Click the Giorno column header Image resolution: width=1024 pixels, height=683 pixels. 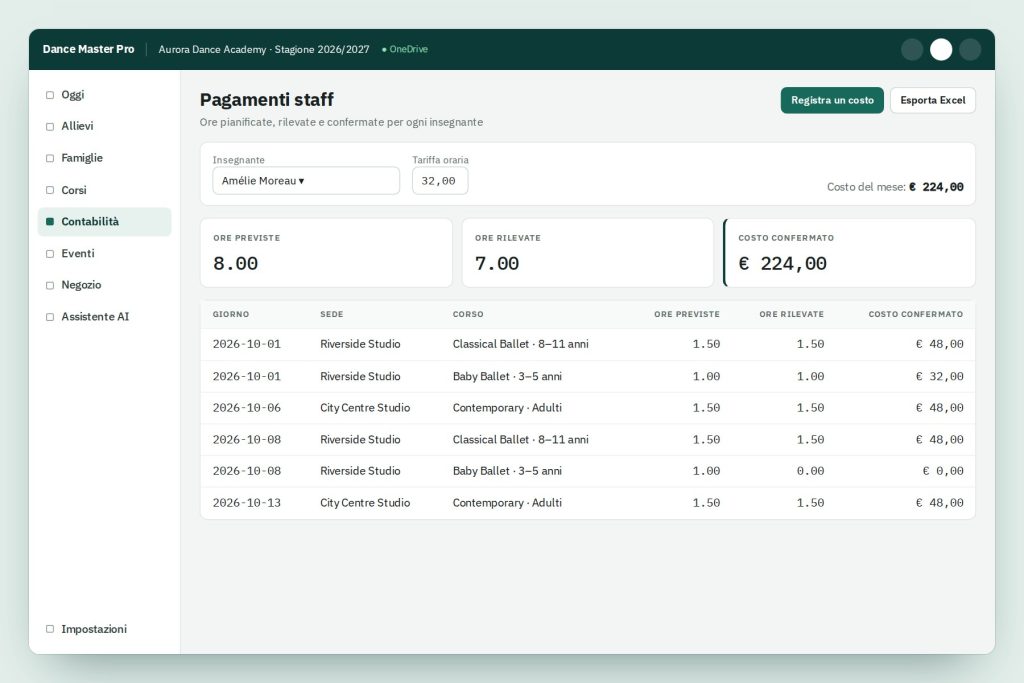(231, 314)
